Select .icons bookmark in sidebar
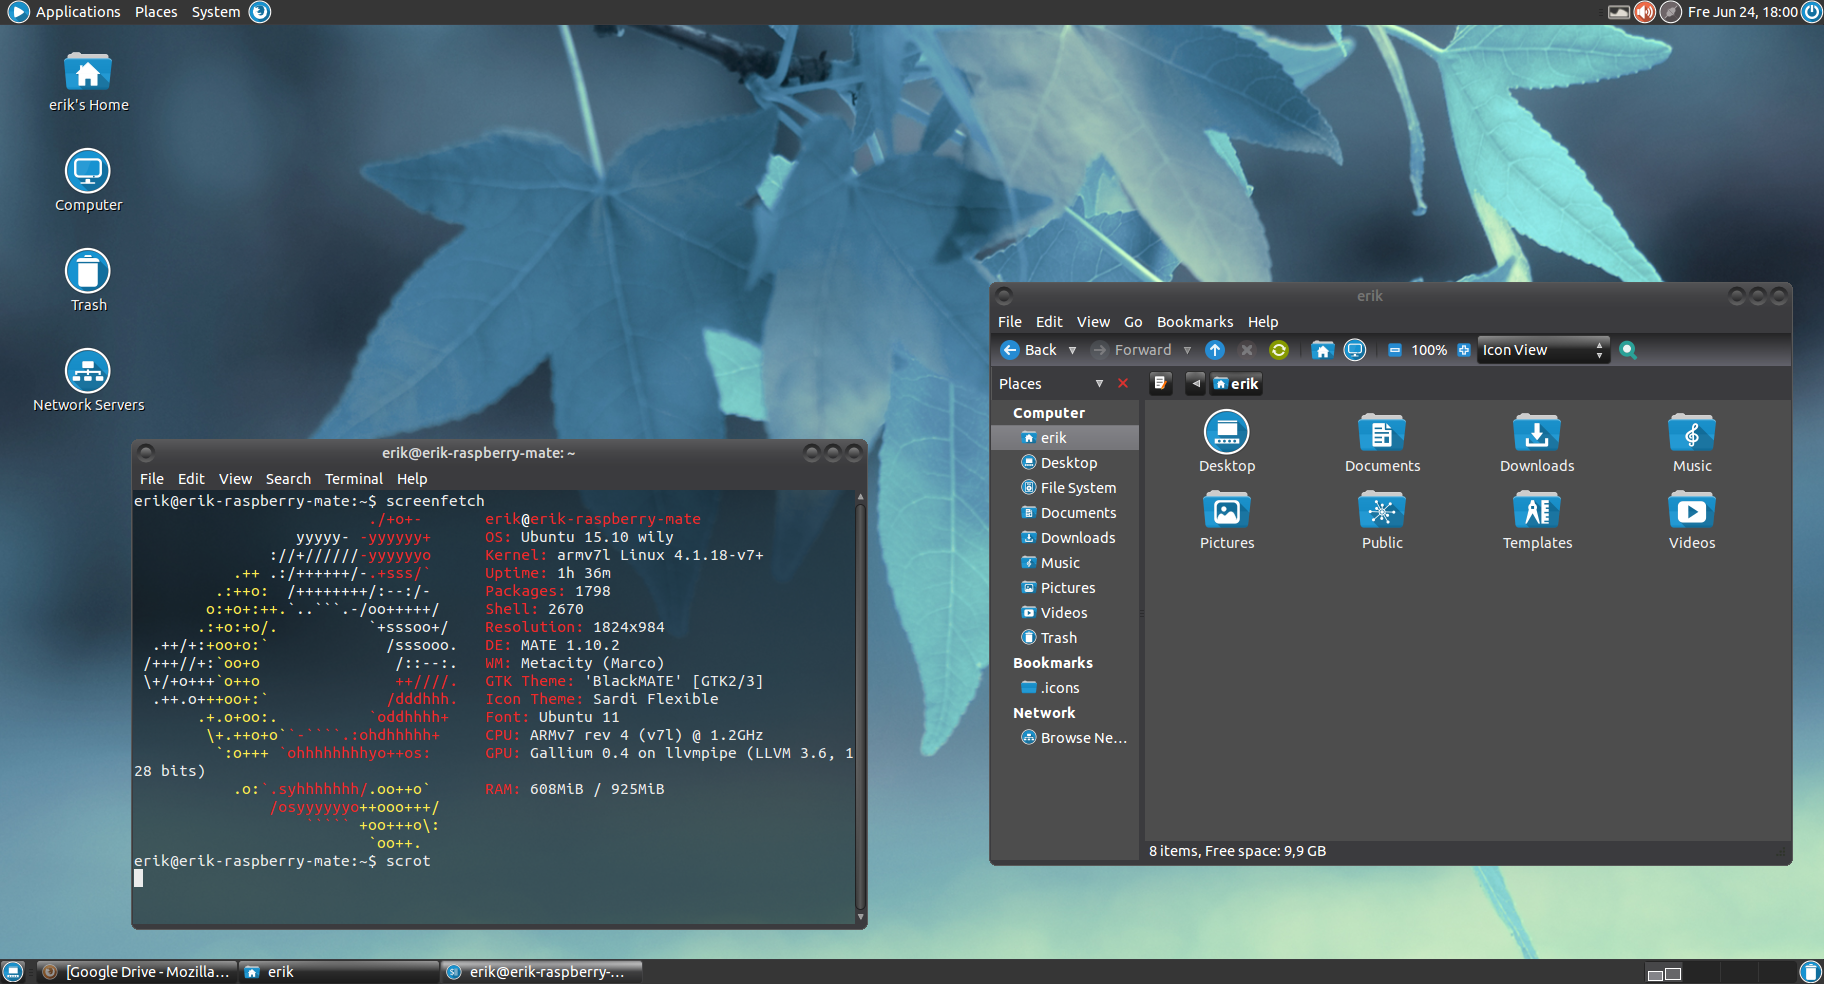Screen dimensions: 1824x984 tap(1065, 688)
